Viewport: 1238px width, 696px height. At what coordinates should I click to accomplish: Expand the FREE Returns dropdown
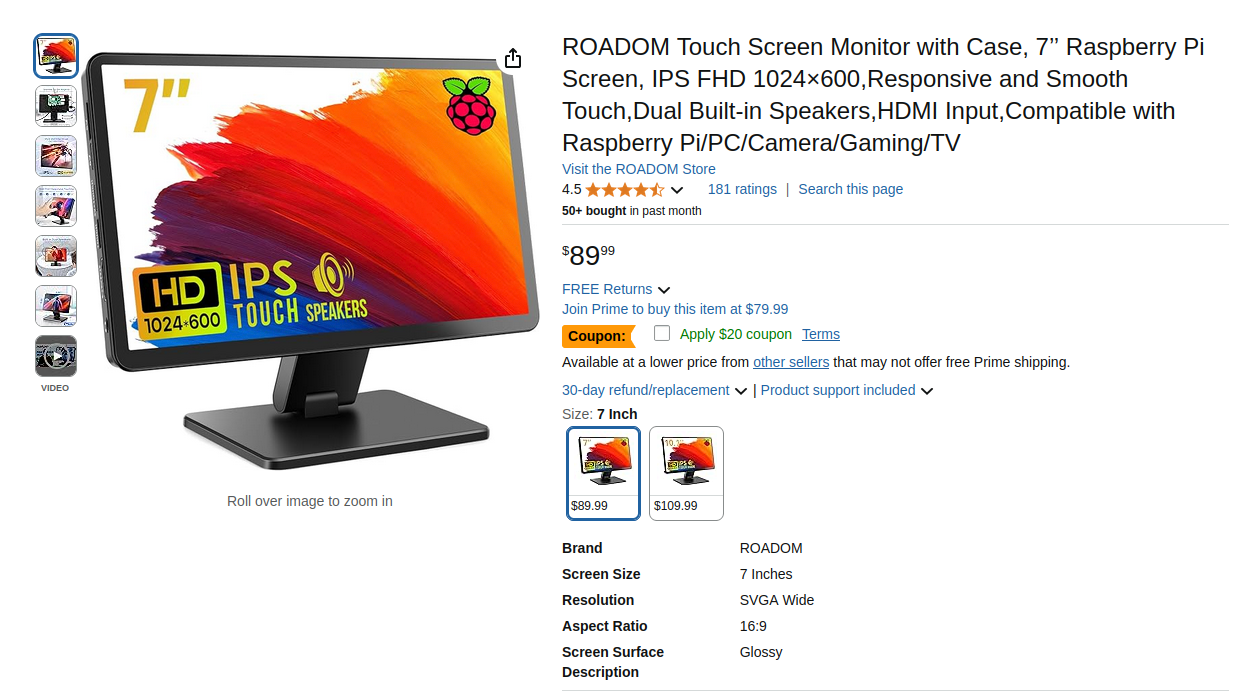[616, 289]
